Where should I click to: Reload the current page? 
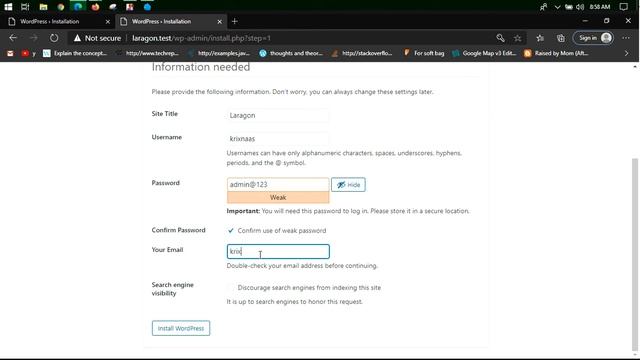click(54, 38)
